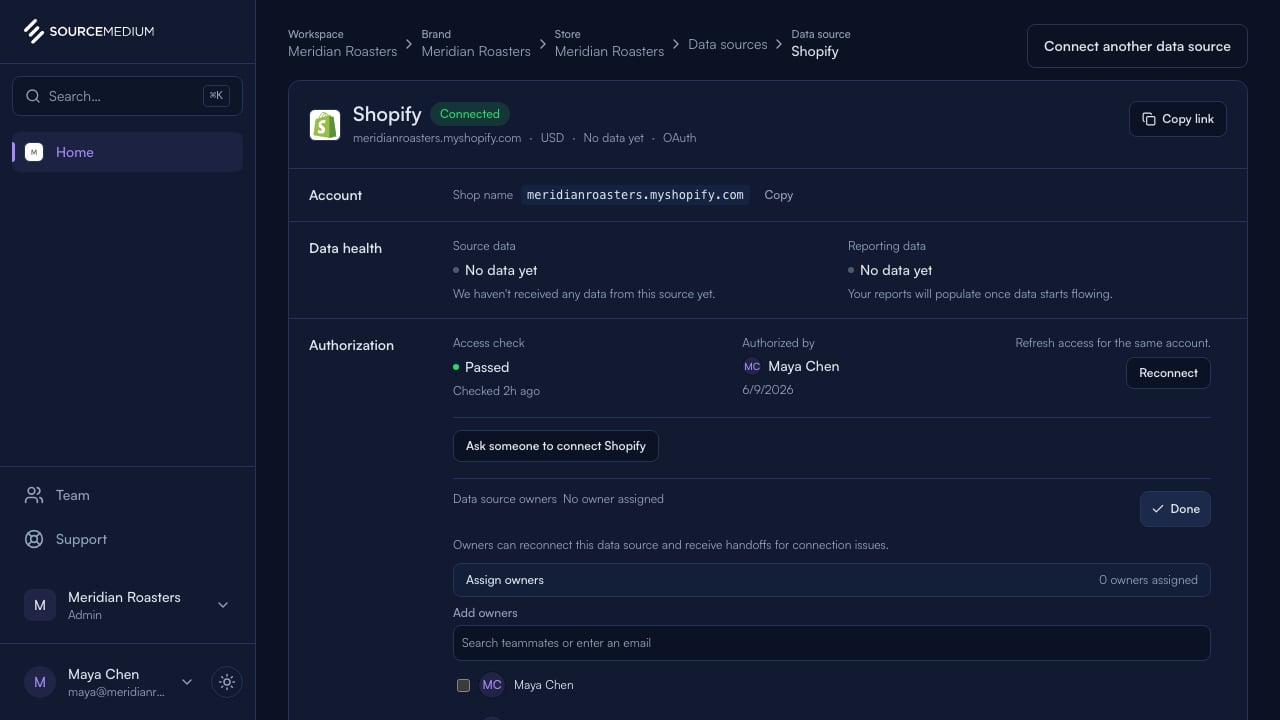Click the Access check Passed status
This screenshot has height=720, width=1280.
pos(481,367)
